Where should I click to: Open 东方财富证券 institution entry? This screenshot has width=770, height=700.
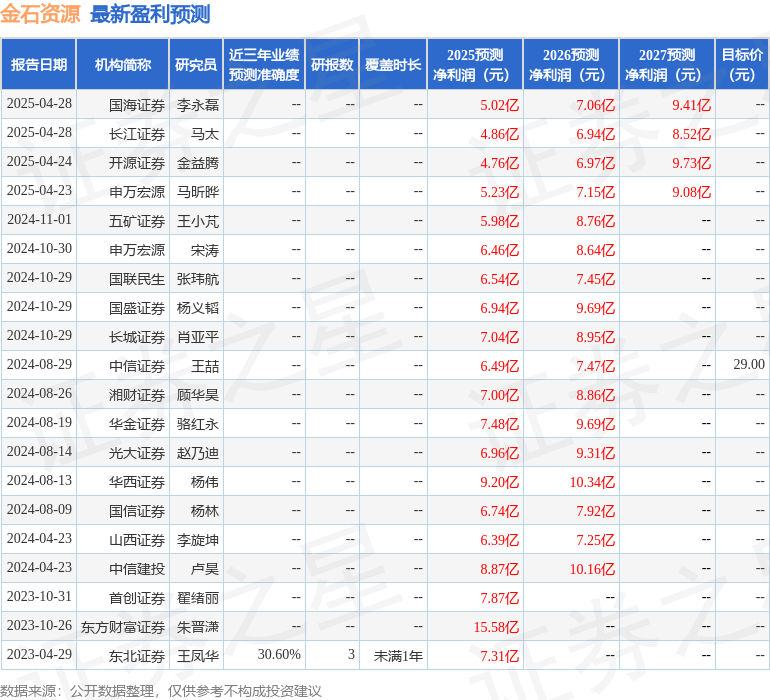pyautogui.click(x=123, y=627)
